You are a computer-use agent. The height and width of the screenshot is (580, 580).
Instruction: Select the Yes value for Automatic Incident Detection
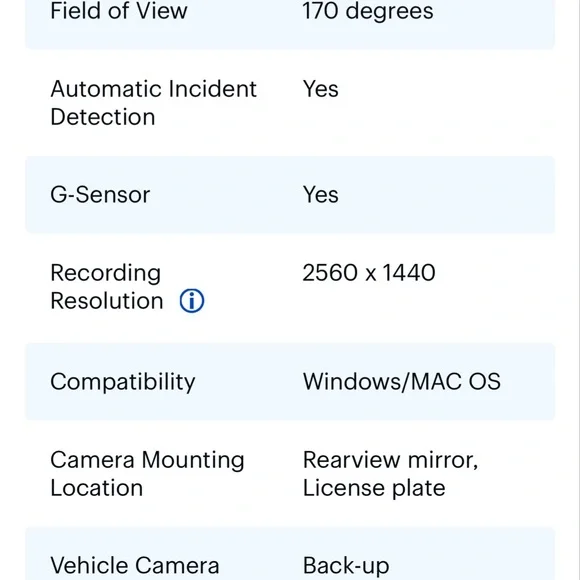tap(320, 89)
